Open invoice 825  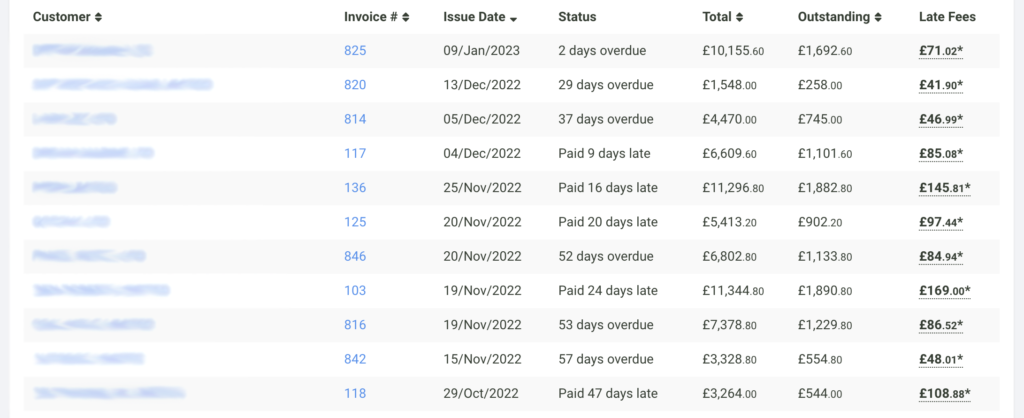click(355, 50)
